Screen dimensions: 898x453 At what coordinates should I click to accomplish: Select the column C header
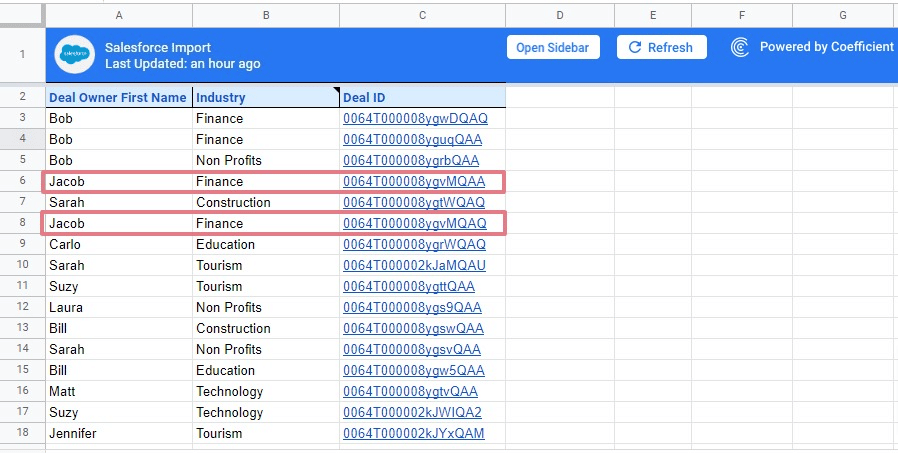[x=422, y=15]
